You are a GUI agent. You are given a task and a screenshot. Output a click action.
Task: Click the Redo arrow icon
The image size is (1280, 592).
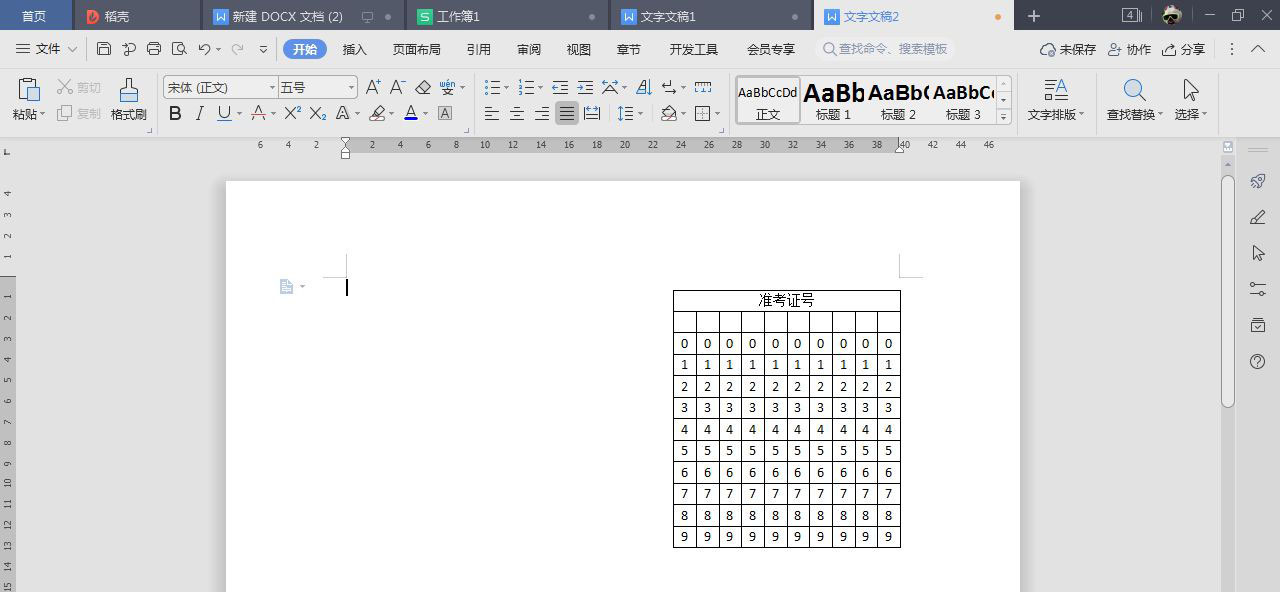[237, 49]
